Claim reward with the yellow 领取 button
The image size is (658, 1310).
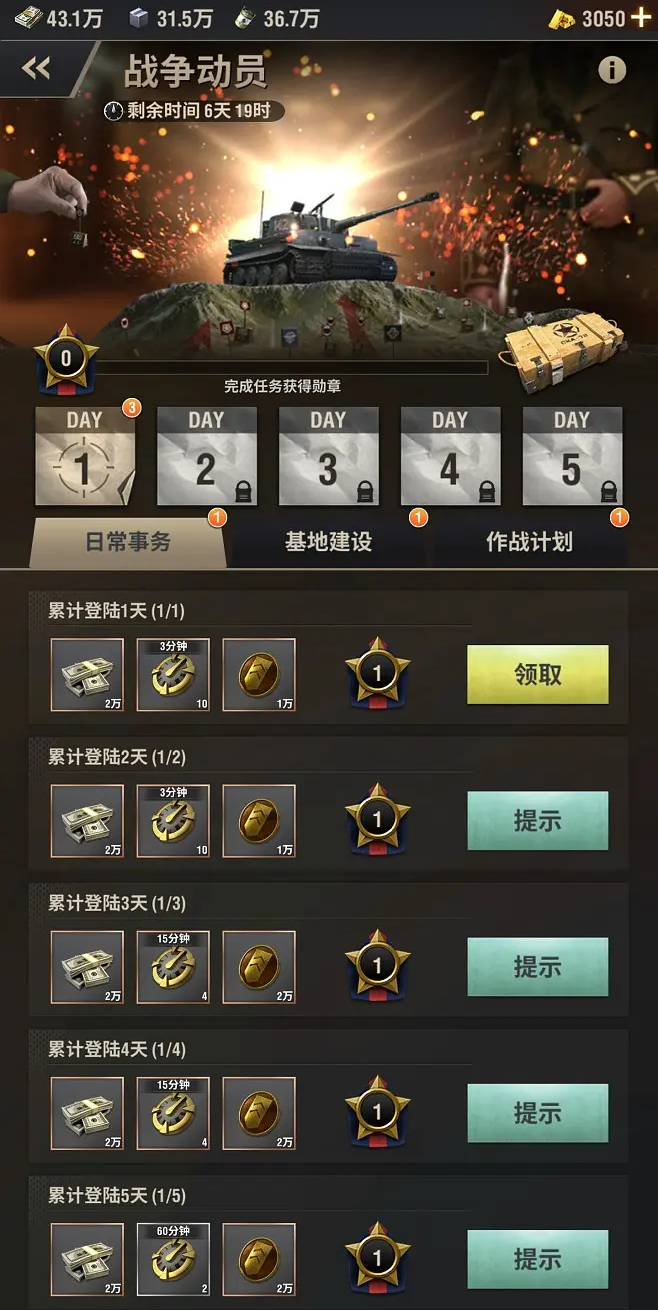tap(538, 674)
